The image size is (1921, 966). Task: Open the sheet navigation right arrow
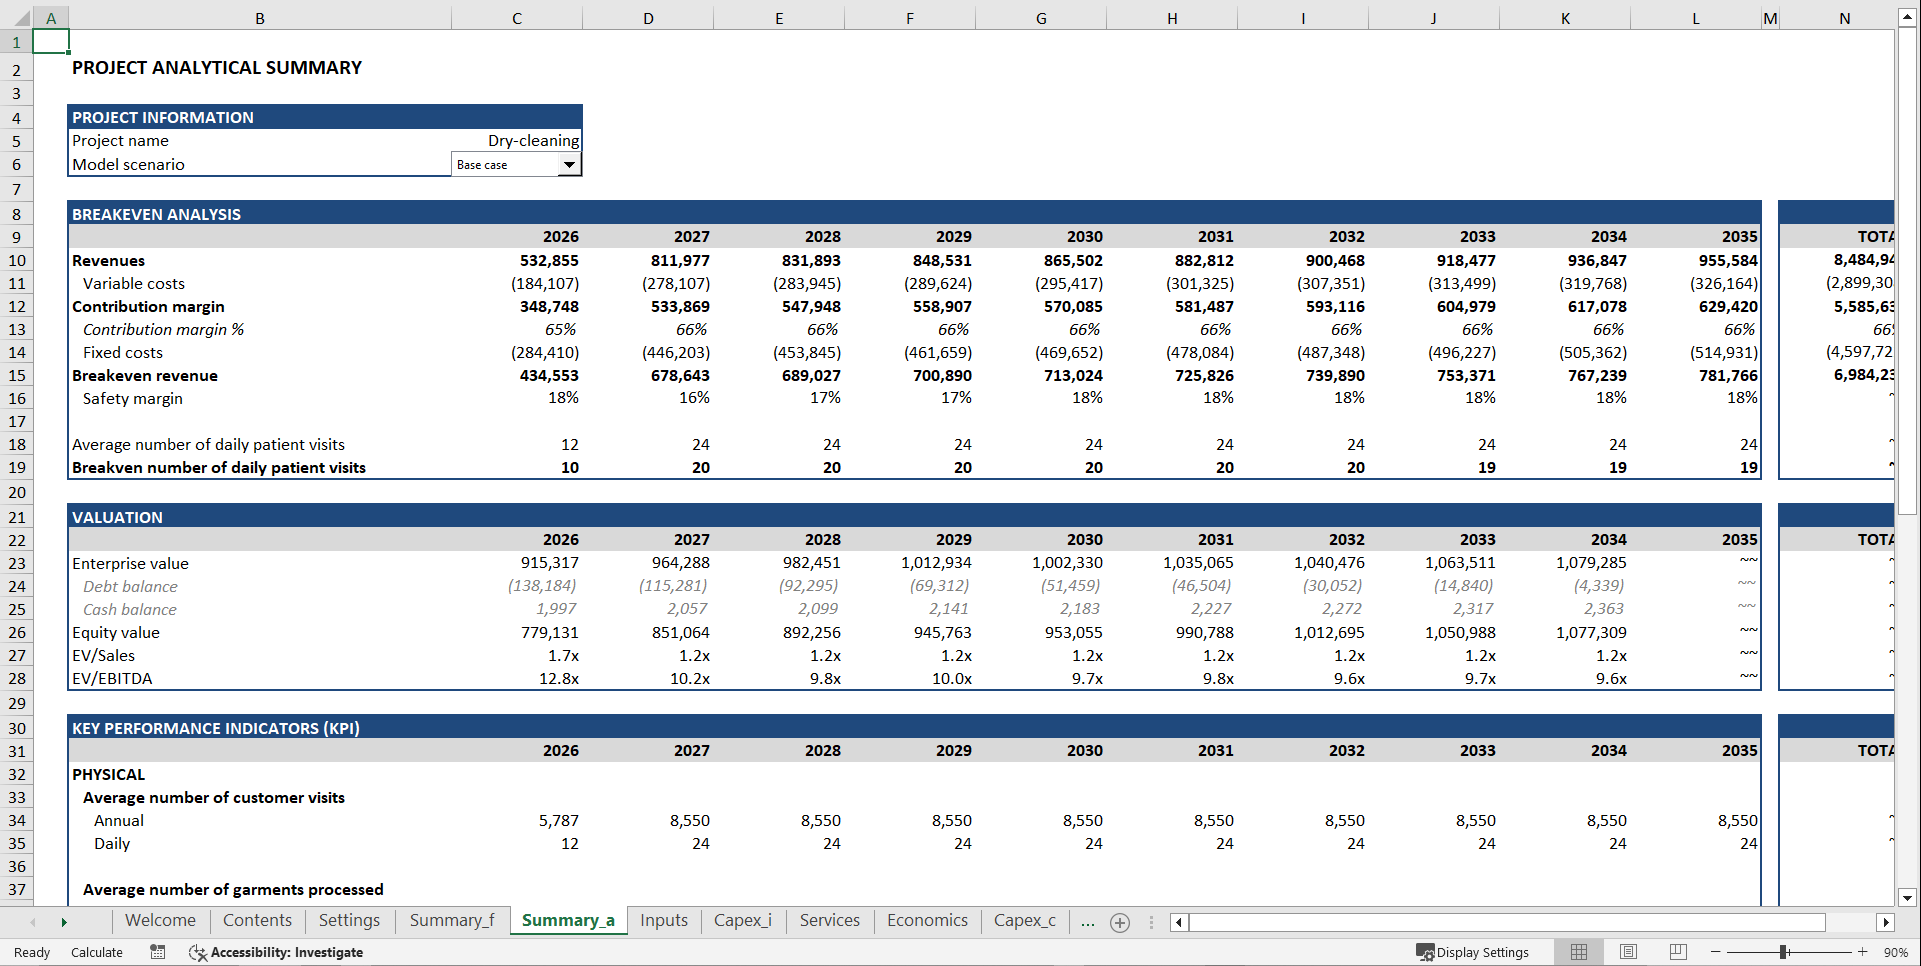point(65,921)
